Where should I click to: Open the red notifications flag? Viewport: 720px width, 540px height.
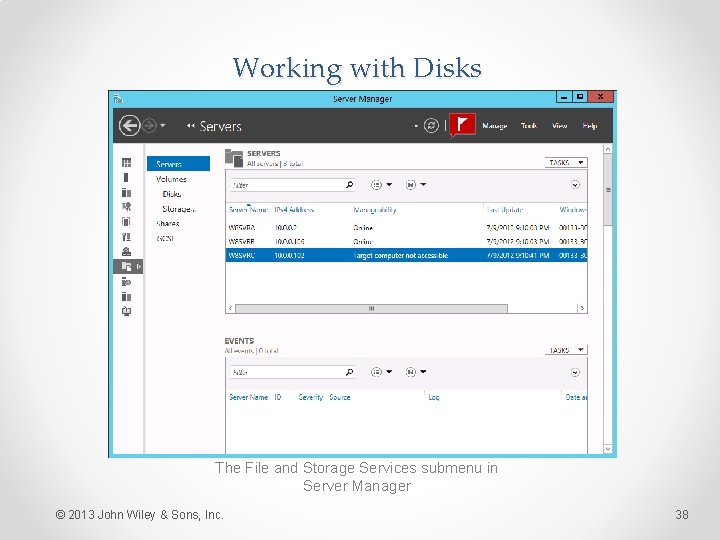[462, 124]
